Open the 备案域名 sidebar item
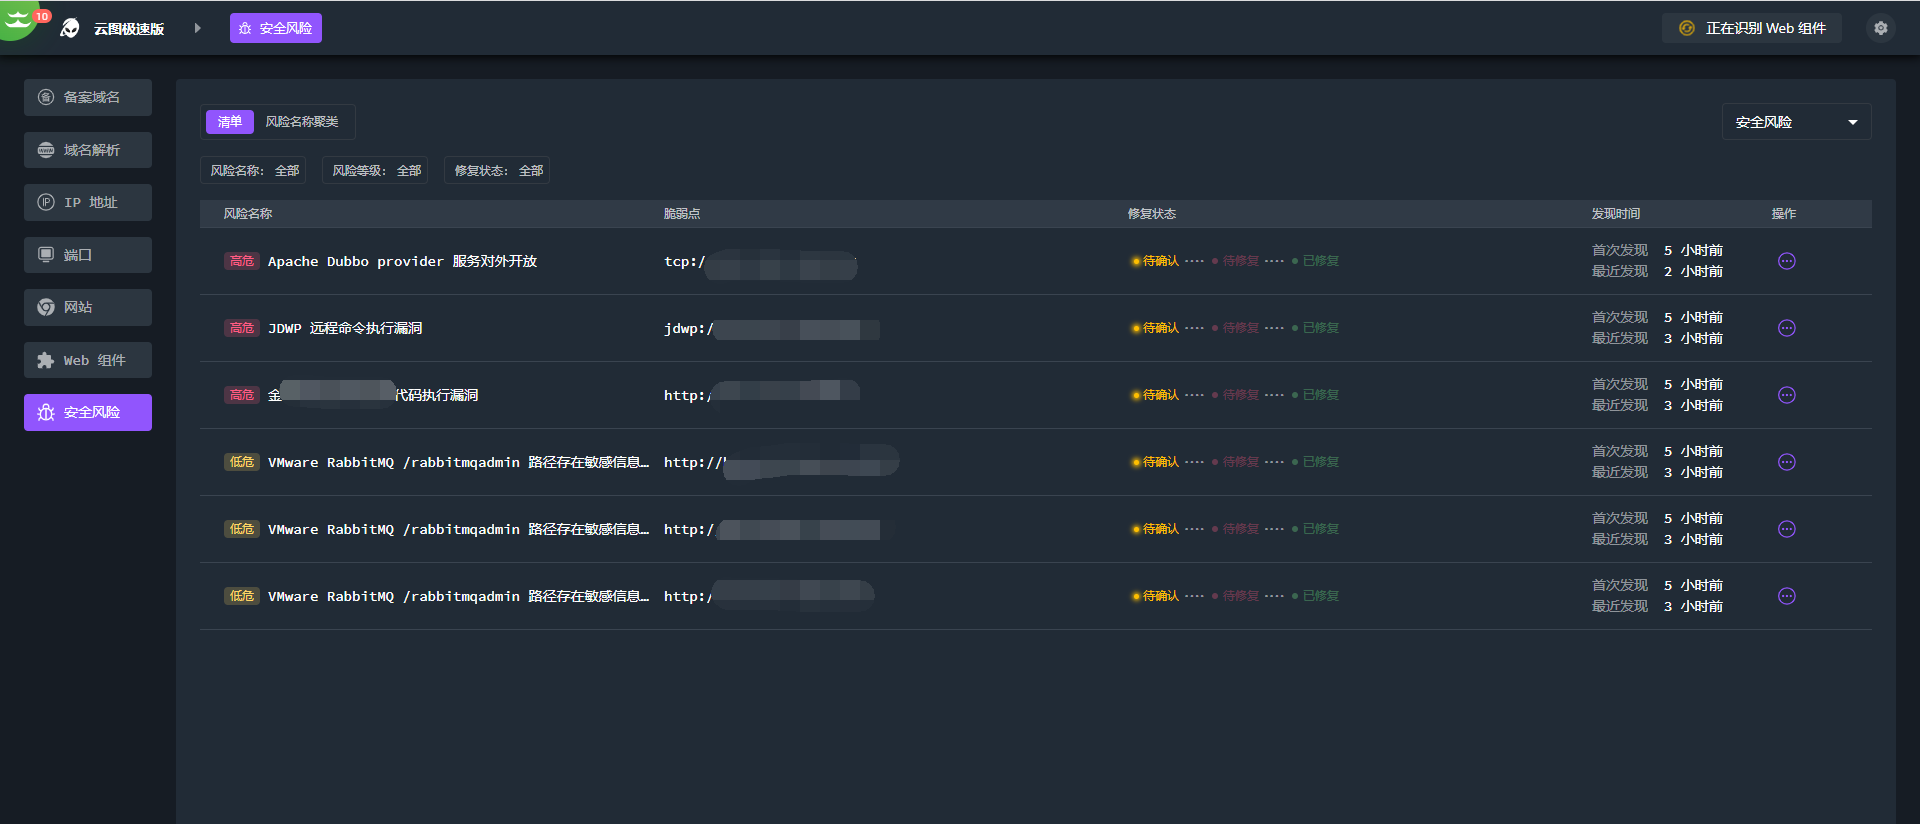 point(88,97)
